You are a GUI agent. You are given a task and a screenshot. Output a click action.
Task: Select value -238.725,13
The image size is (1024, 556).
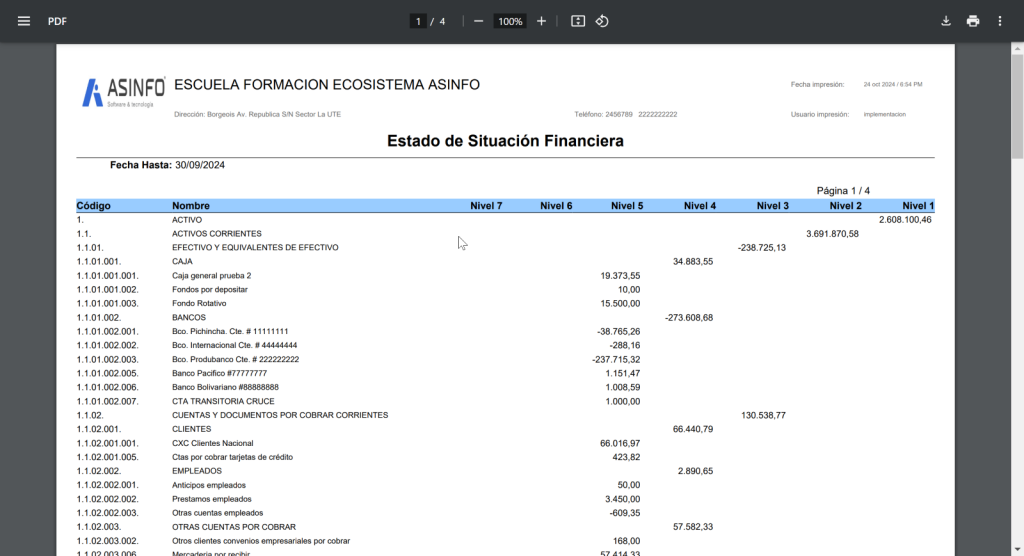[x=761, y=248]
